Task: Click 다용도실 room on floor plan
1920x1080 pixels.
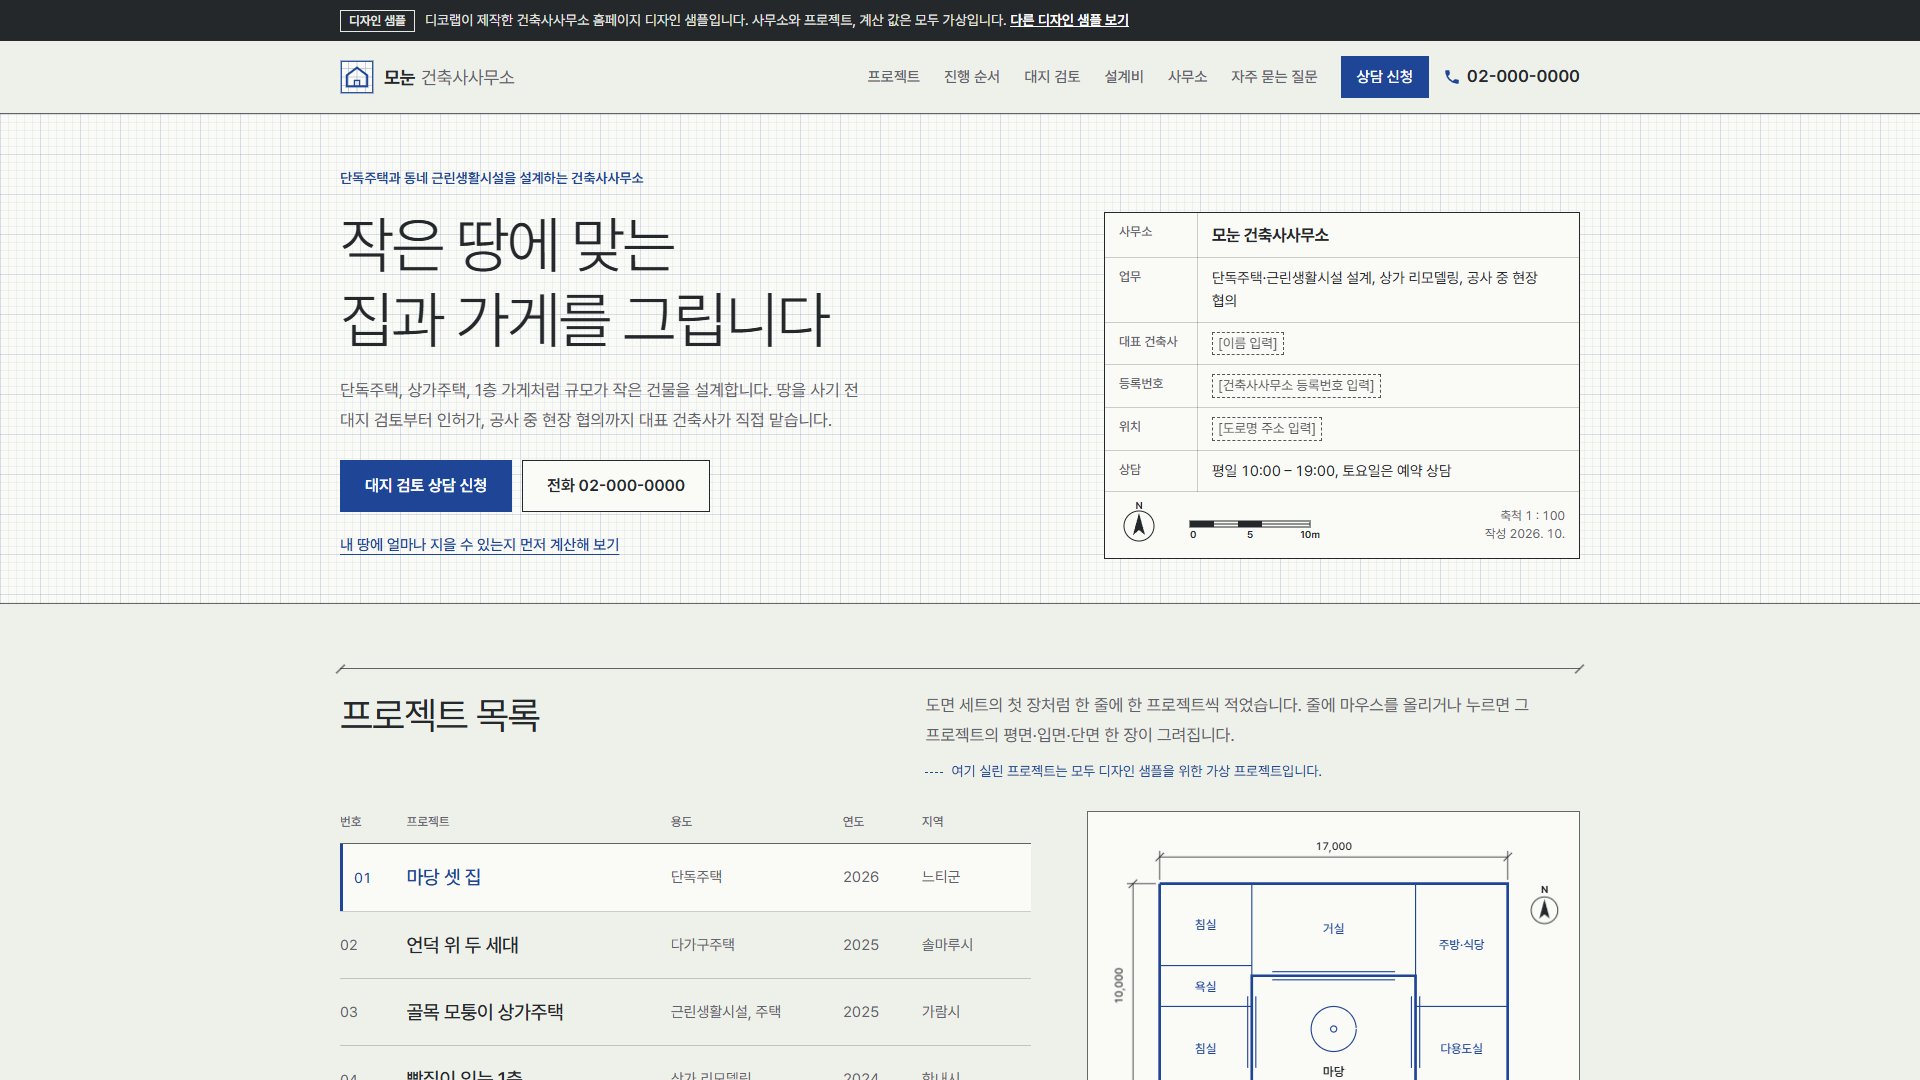Action: [x=1461, y=1049]
